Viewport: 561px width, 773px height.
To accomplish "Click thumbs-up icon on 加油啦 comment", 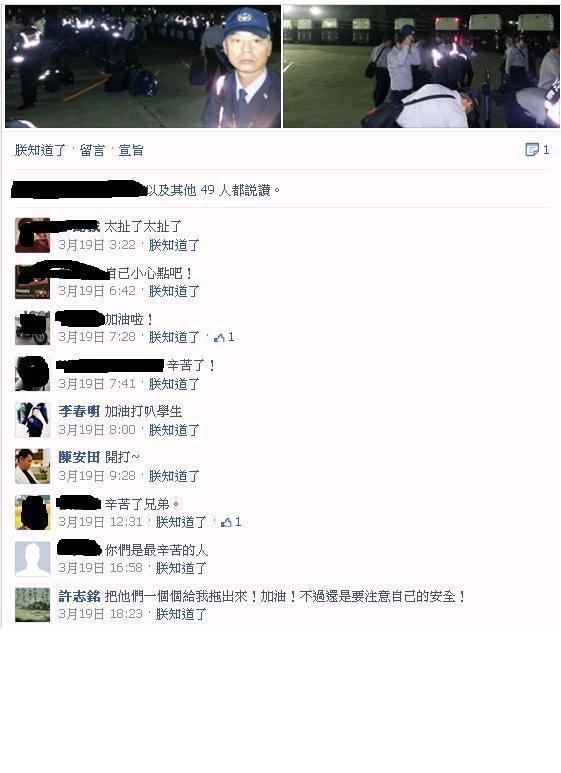I will pyautogui.click(x=219, y=338).
